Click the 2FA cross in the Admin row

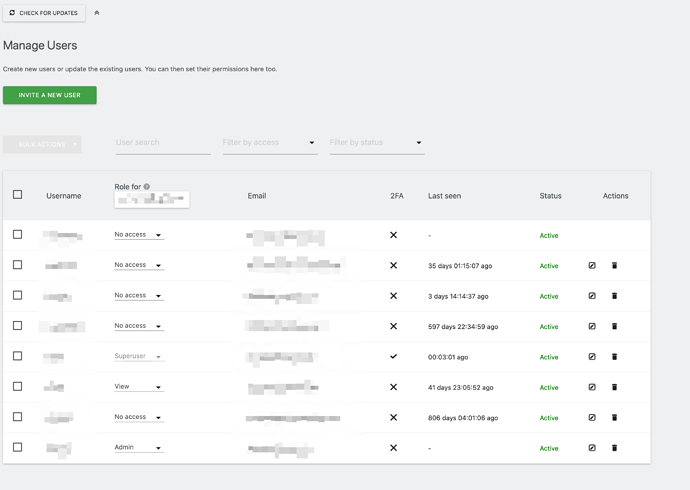(393, 448)
